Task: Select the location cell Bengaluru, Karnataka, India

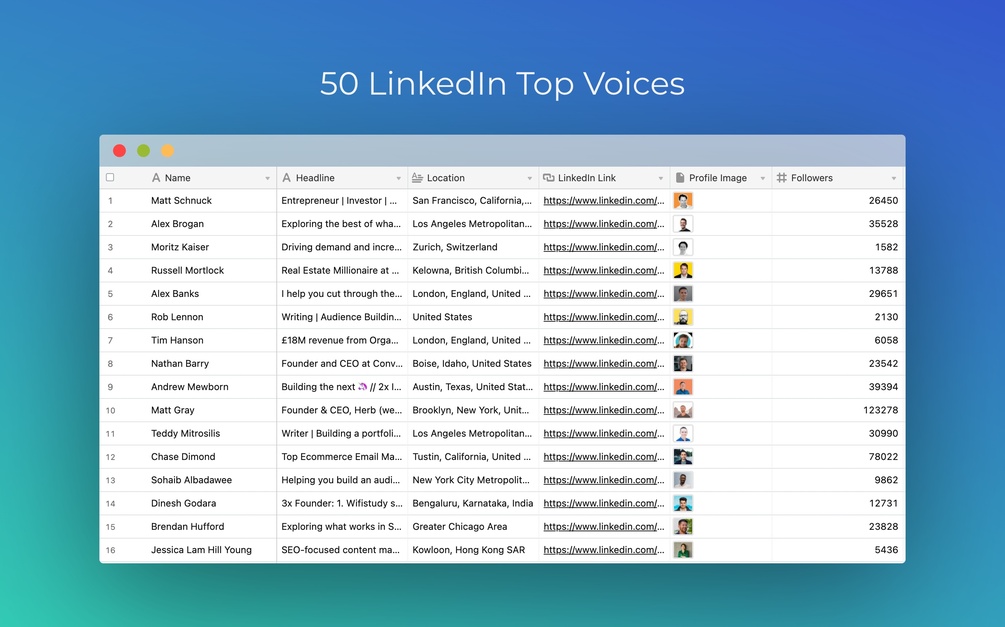Action: coord(472,503)
